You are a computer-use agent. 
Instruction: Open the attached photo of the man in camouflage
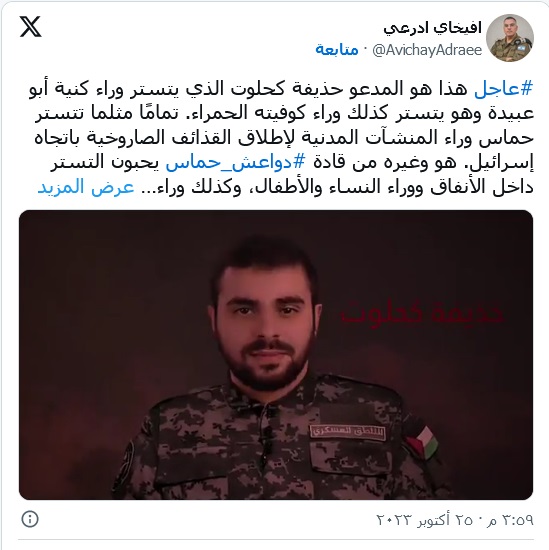[x=276, y=355]
